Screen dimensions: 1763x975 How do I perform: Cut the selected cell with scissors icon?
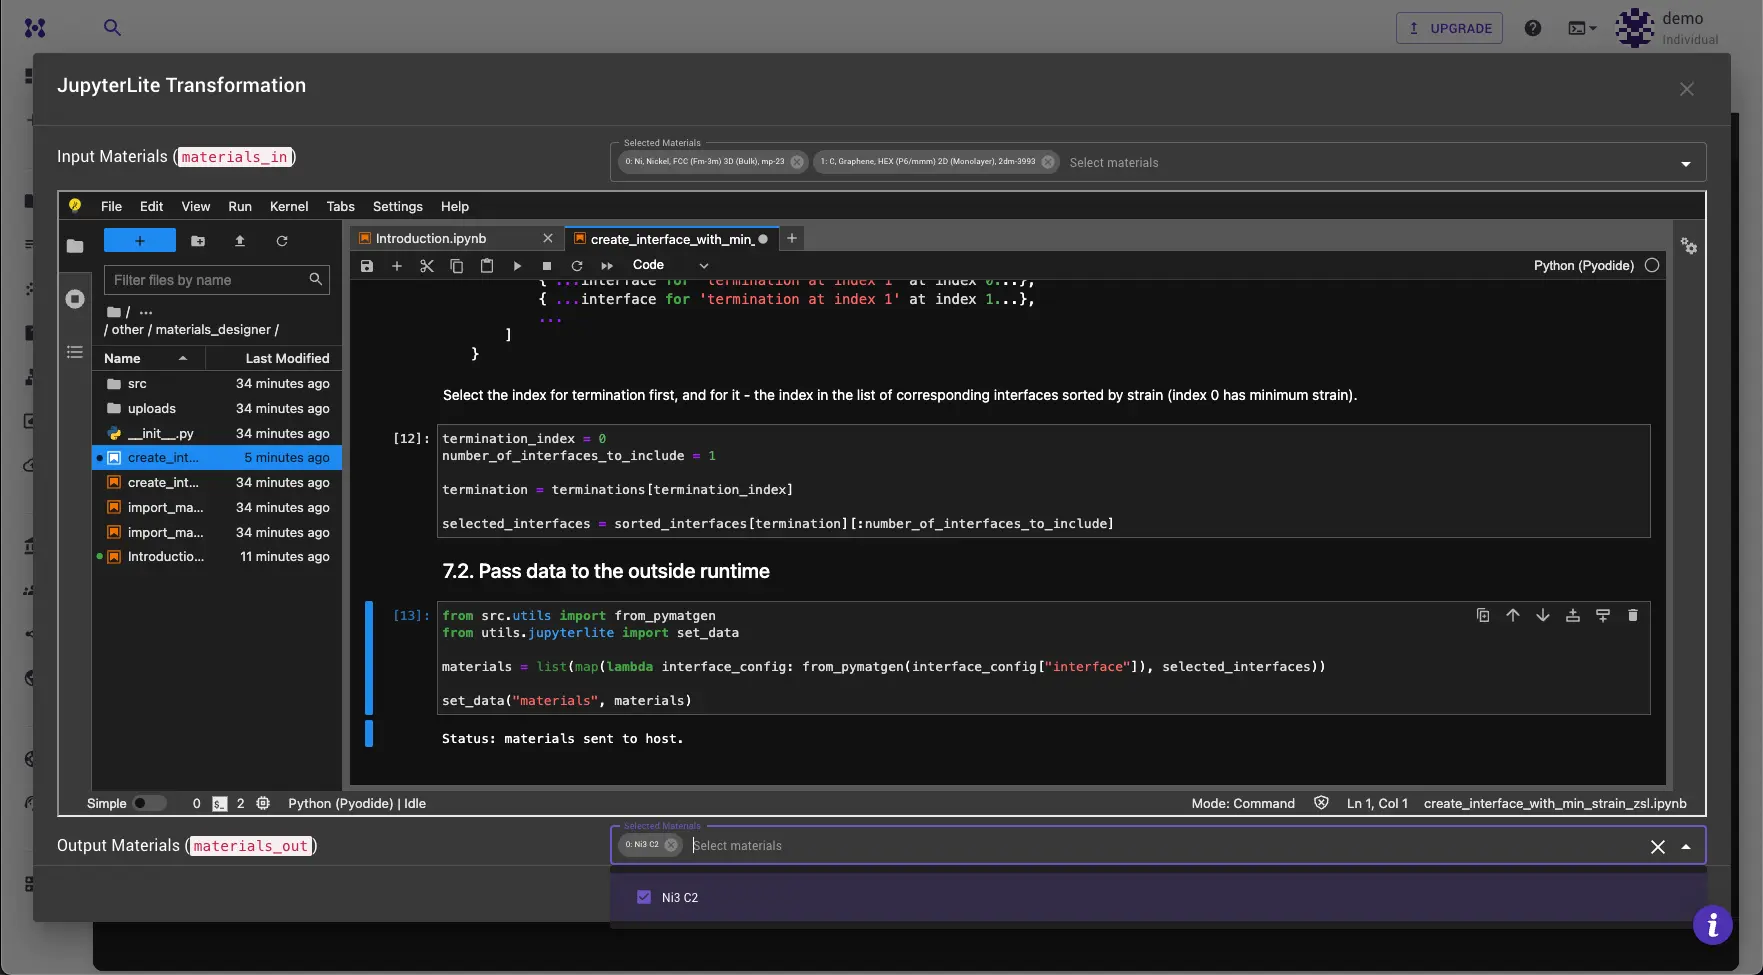click(x=427, y=265)
